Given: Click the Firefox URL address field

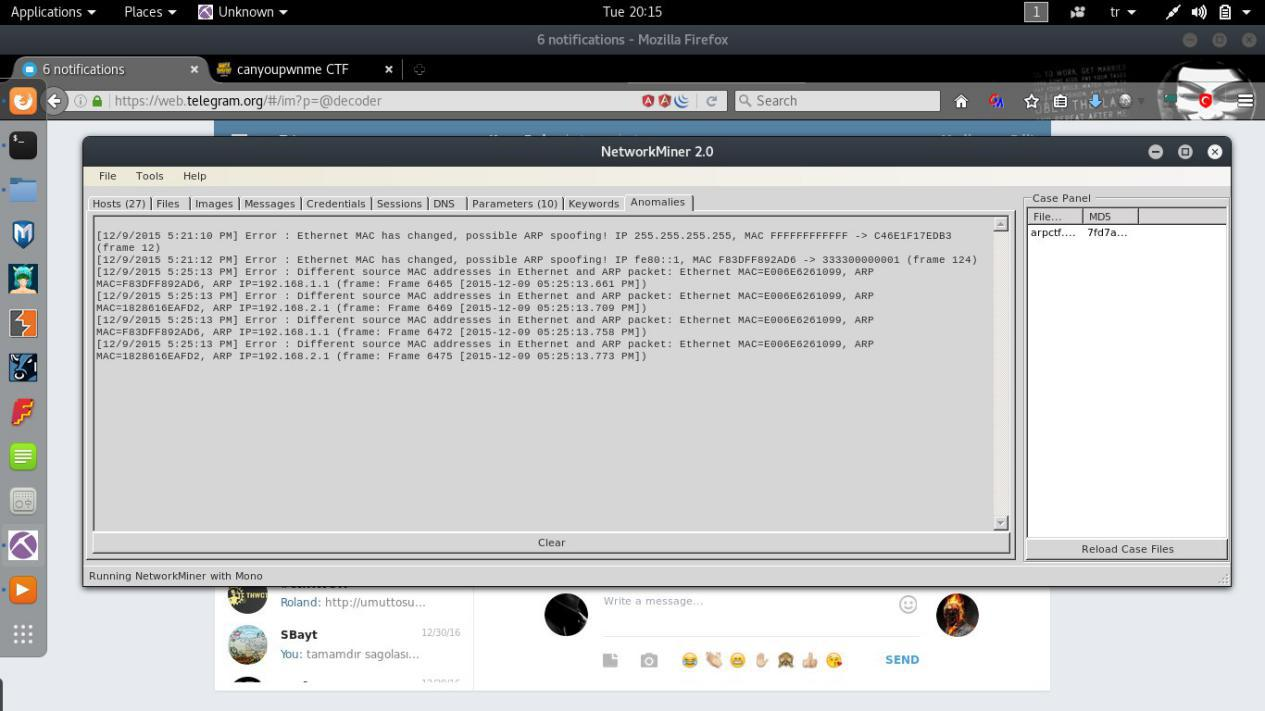Looking at the screenshot, I should tap(370, 101).
